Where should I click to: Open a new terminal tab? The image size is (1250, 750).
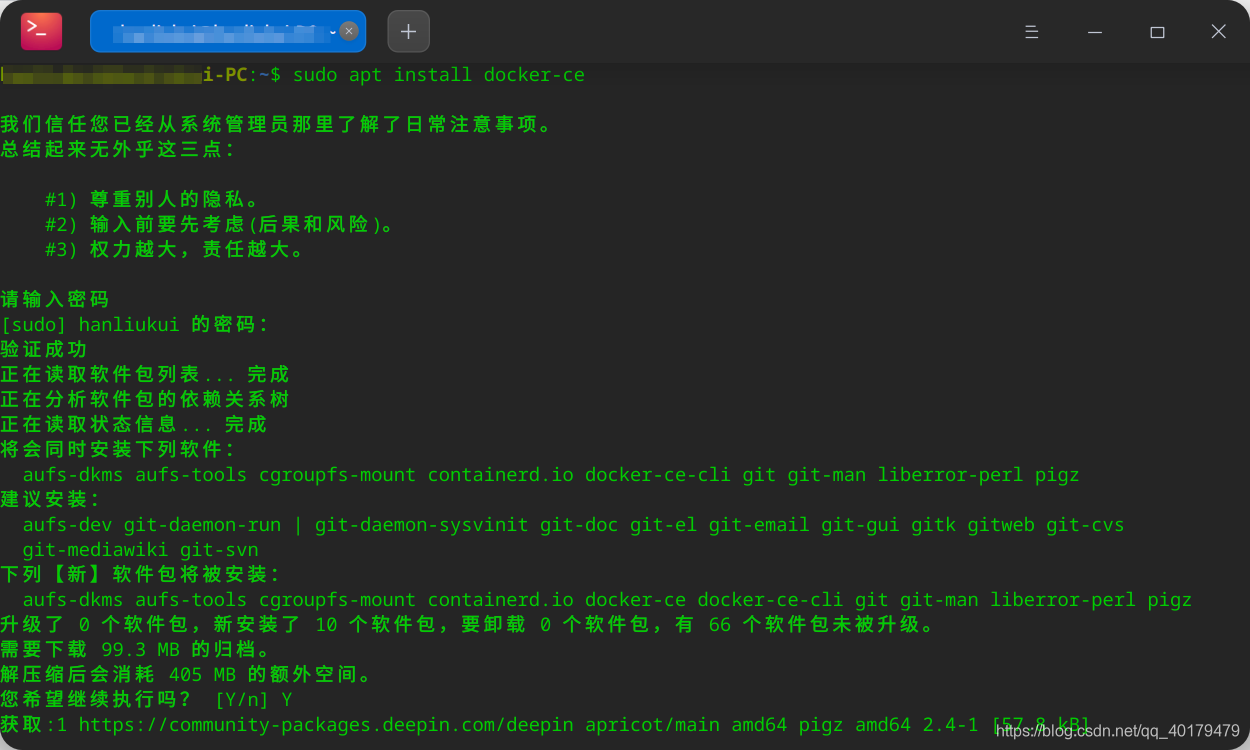(x=408, y=31)
